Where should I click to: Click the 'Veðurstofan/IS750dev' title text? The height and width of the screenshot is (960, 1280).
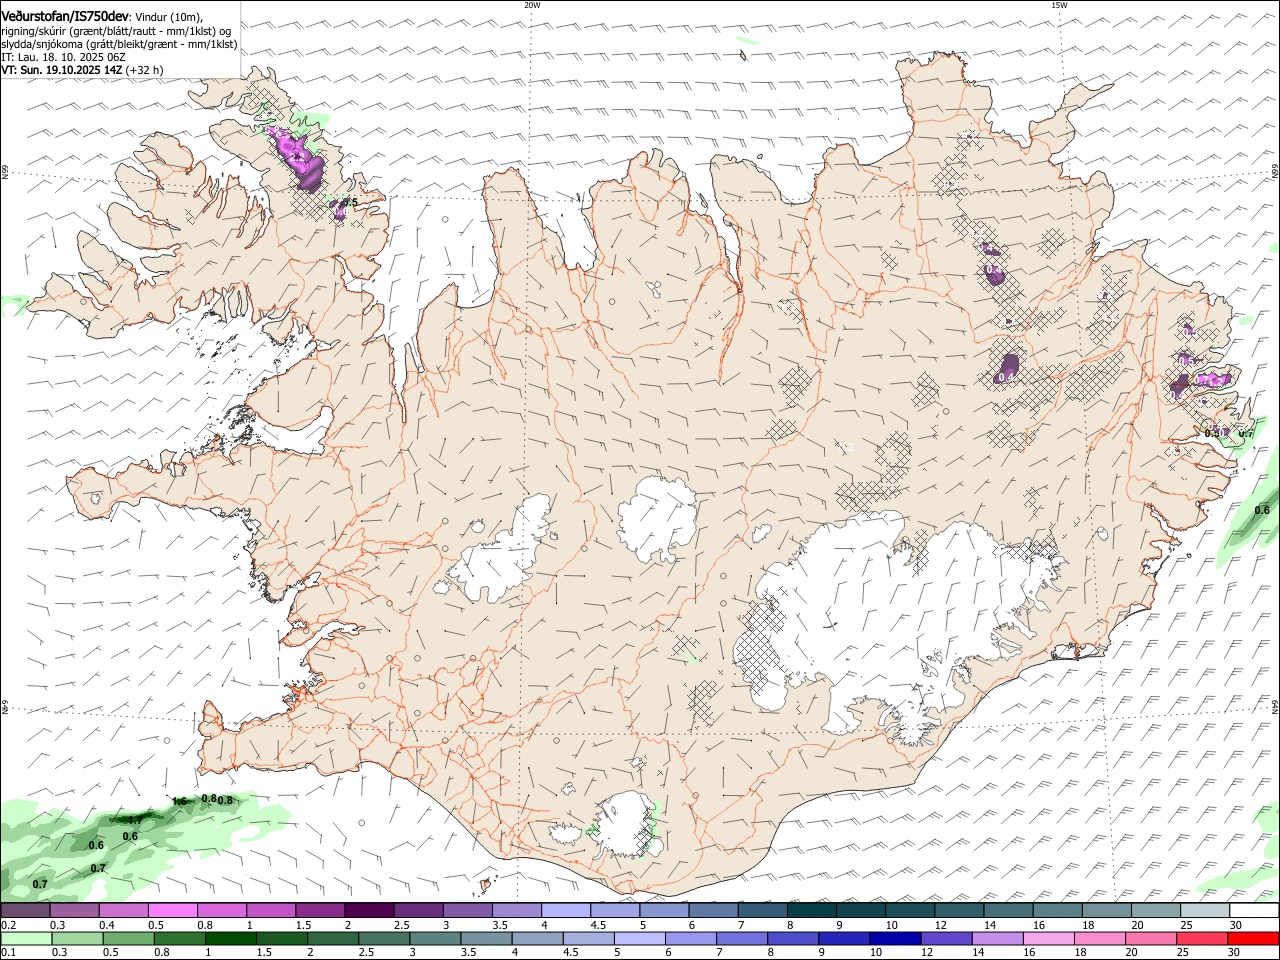point(64,16)
